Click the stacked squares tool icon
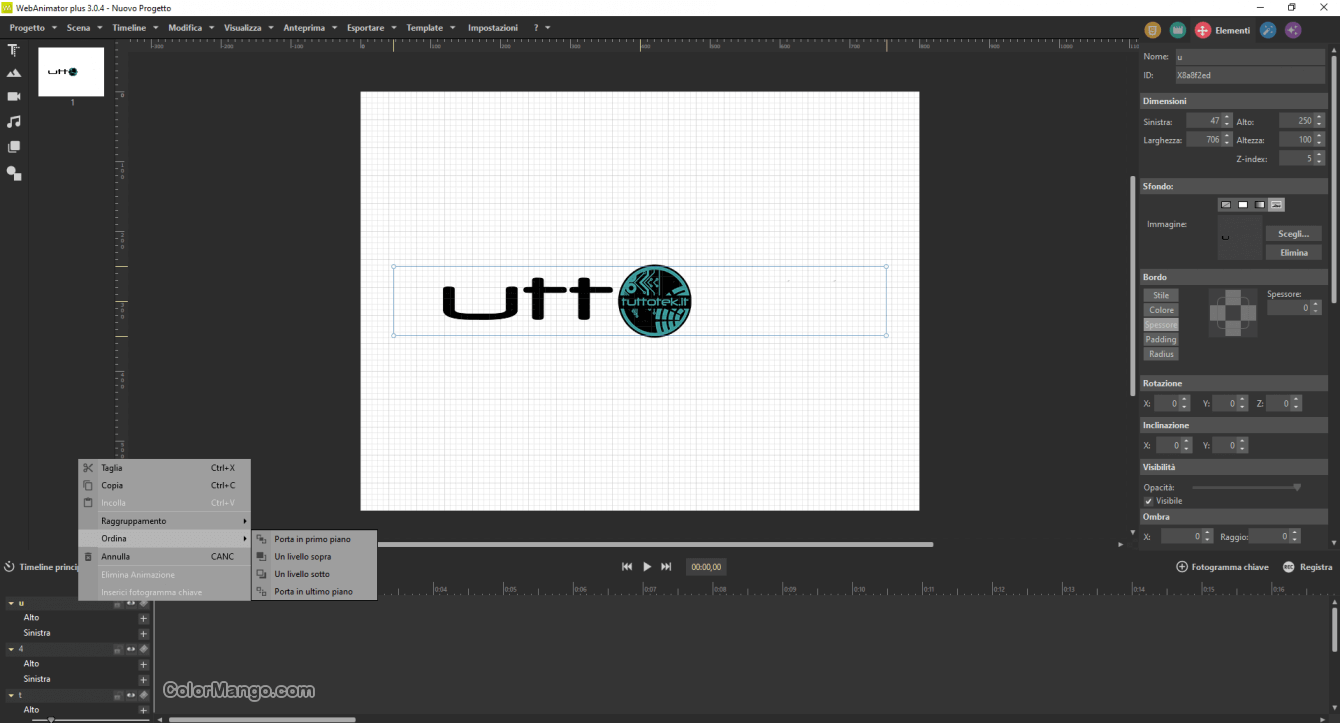The width and height of the screenshot is (1340, 723). pyautogui.click(x=14, y=147)
